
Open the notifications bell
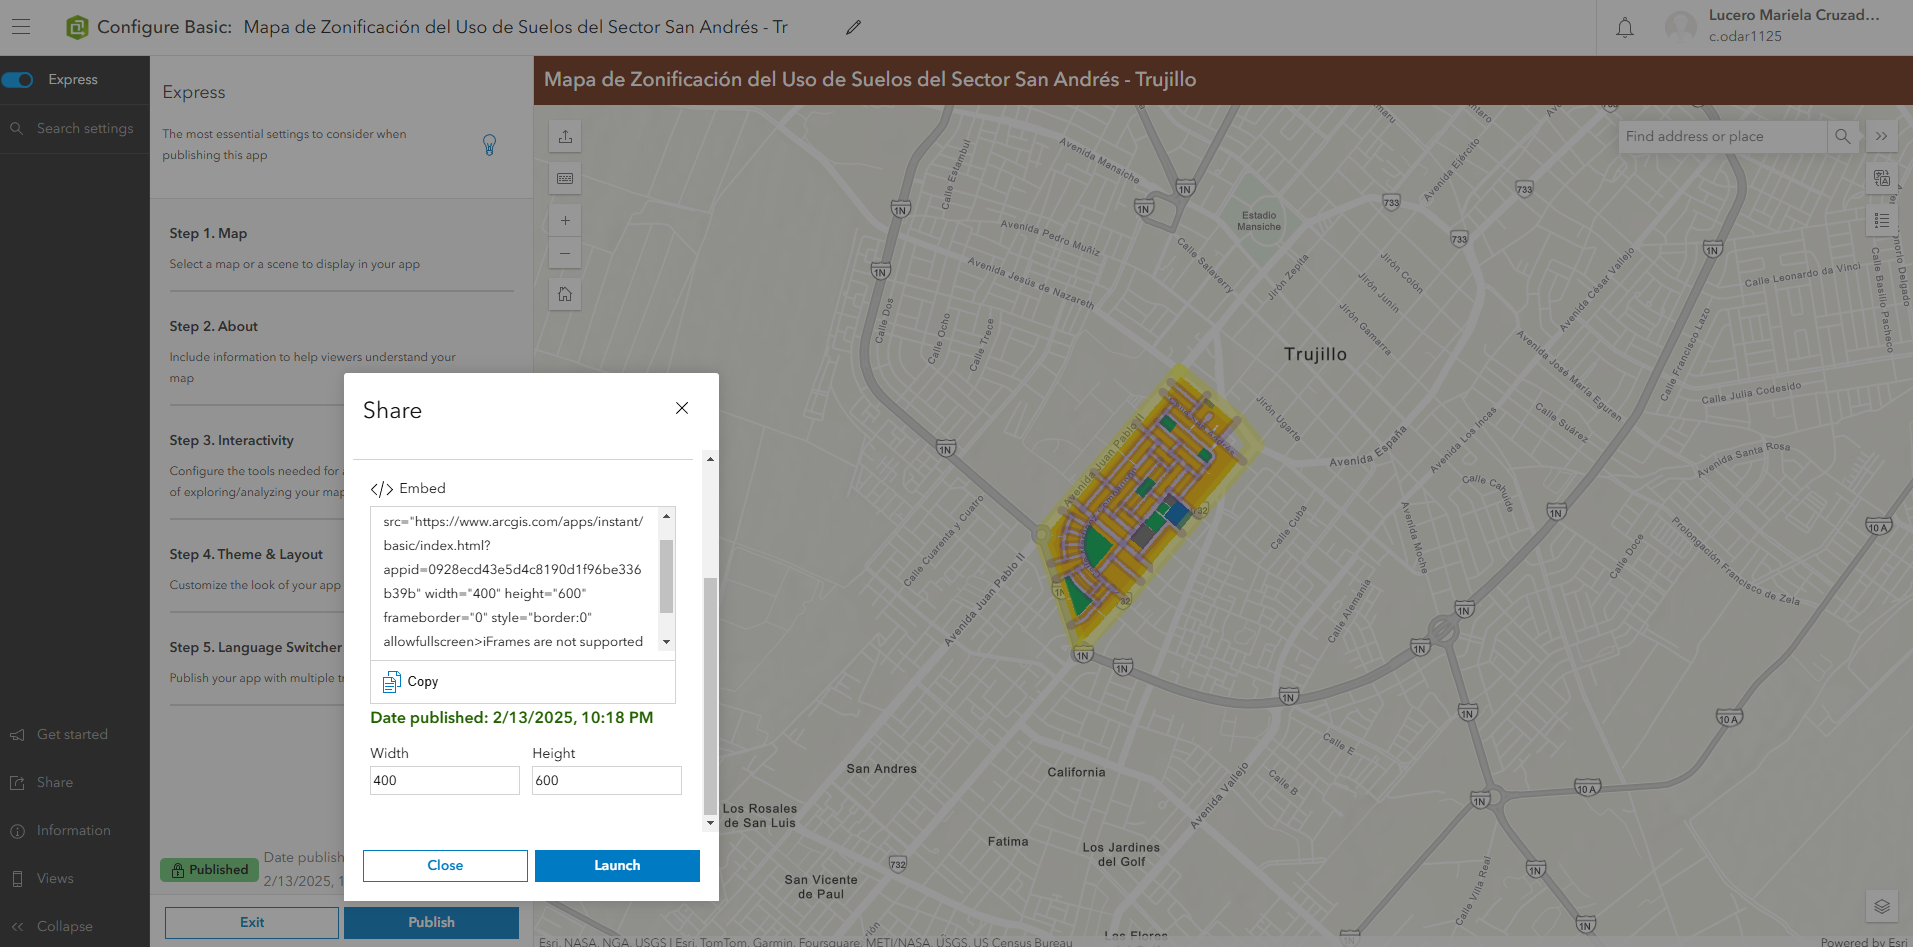(x=1625, y=28)
